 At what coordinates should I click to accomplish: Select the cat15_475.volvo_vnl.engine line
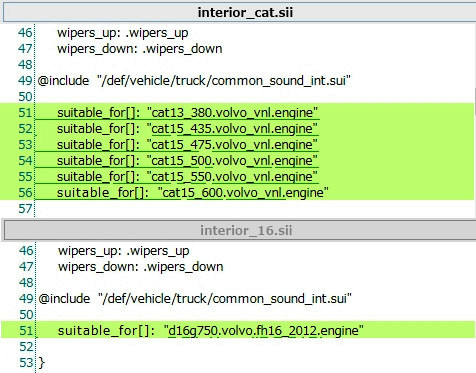(x=187, y=145)
